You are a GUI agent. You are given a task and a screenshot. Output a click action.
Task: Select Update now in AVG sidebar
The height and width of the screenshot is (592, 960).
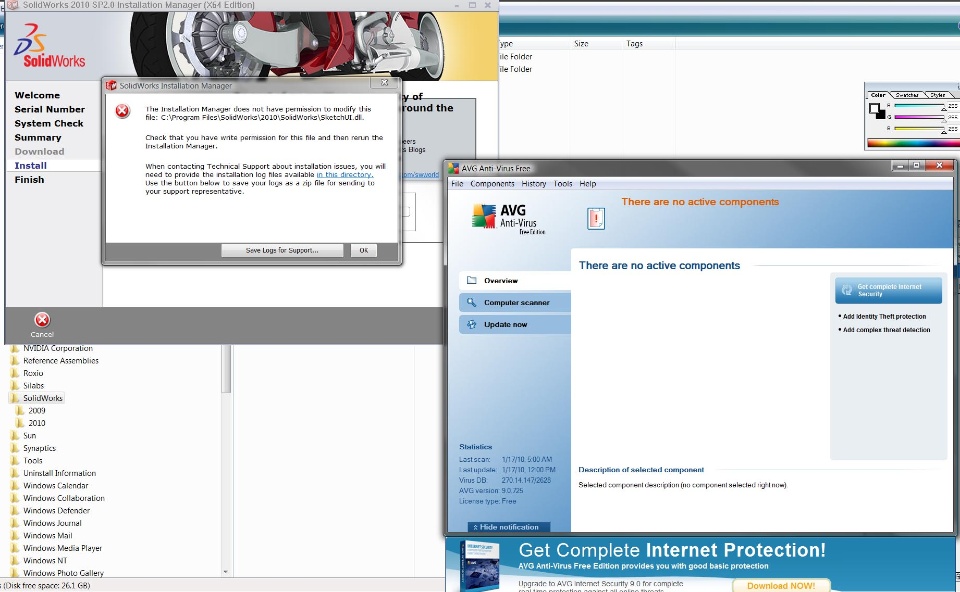[515, 324]
